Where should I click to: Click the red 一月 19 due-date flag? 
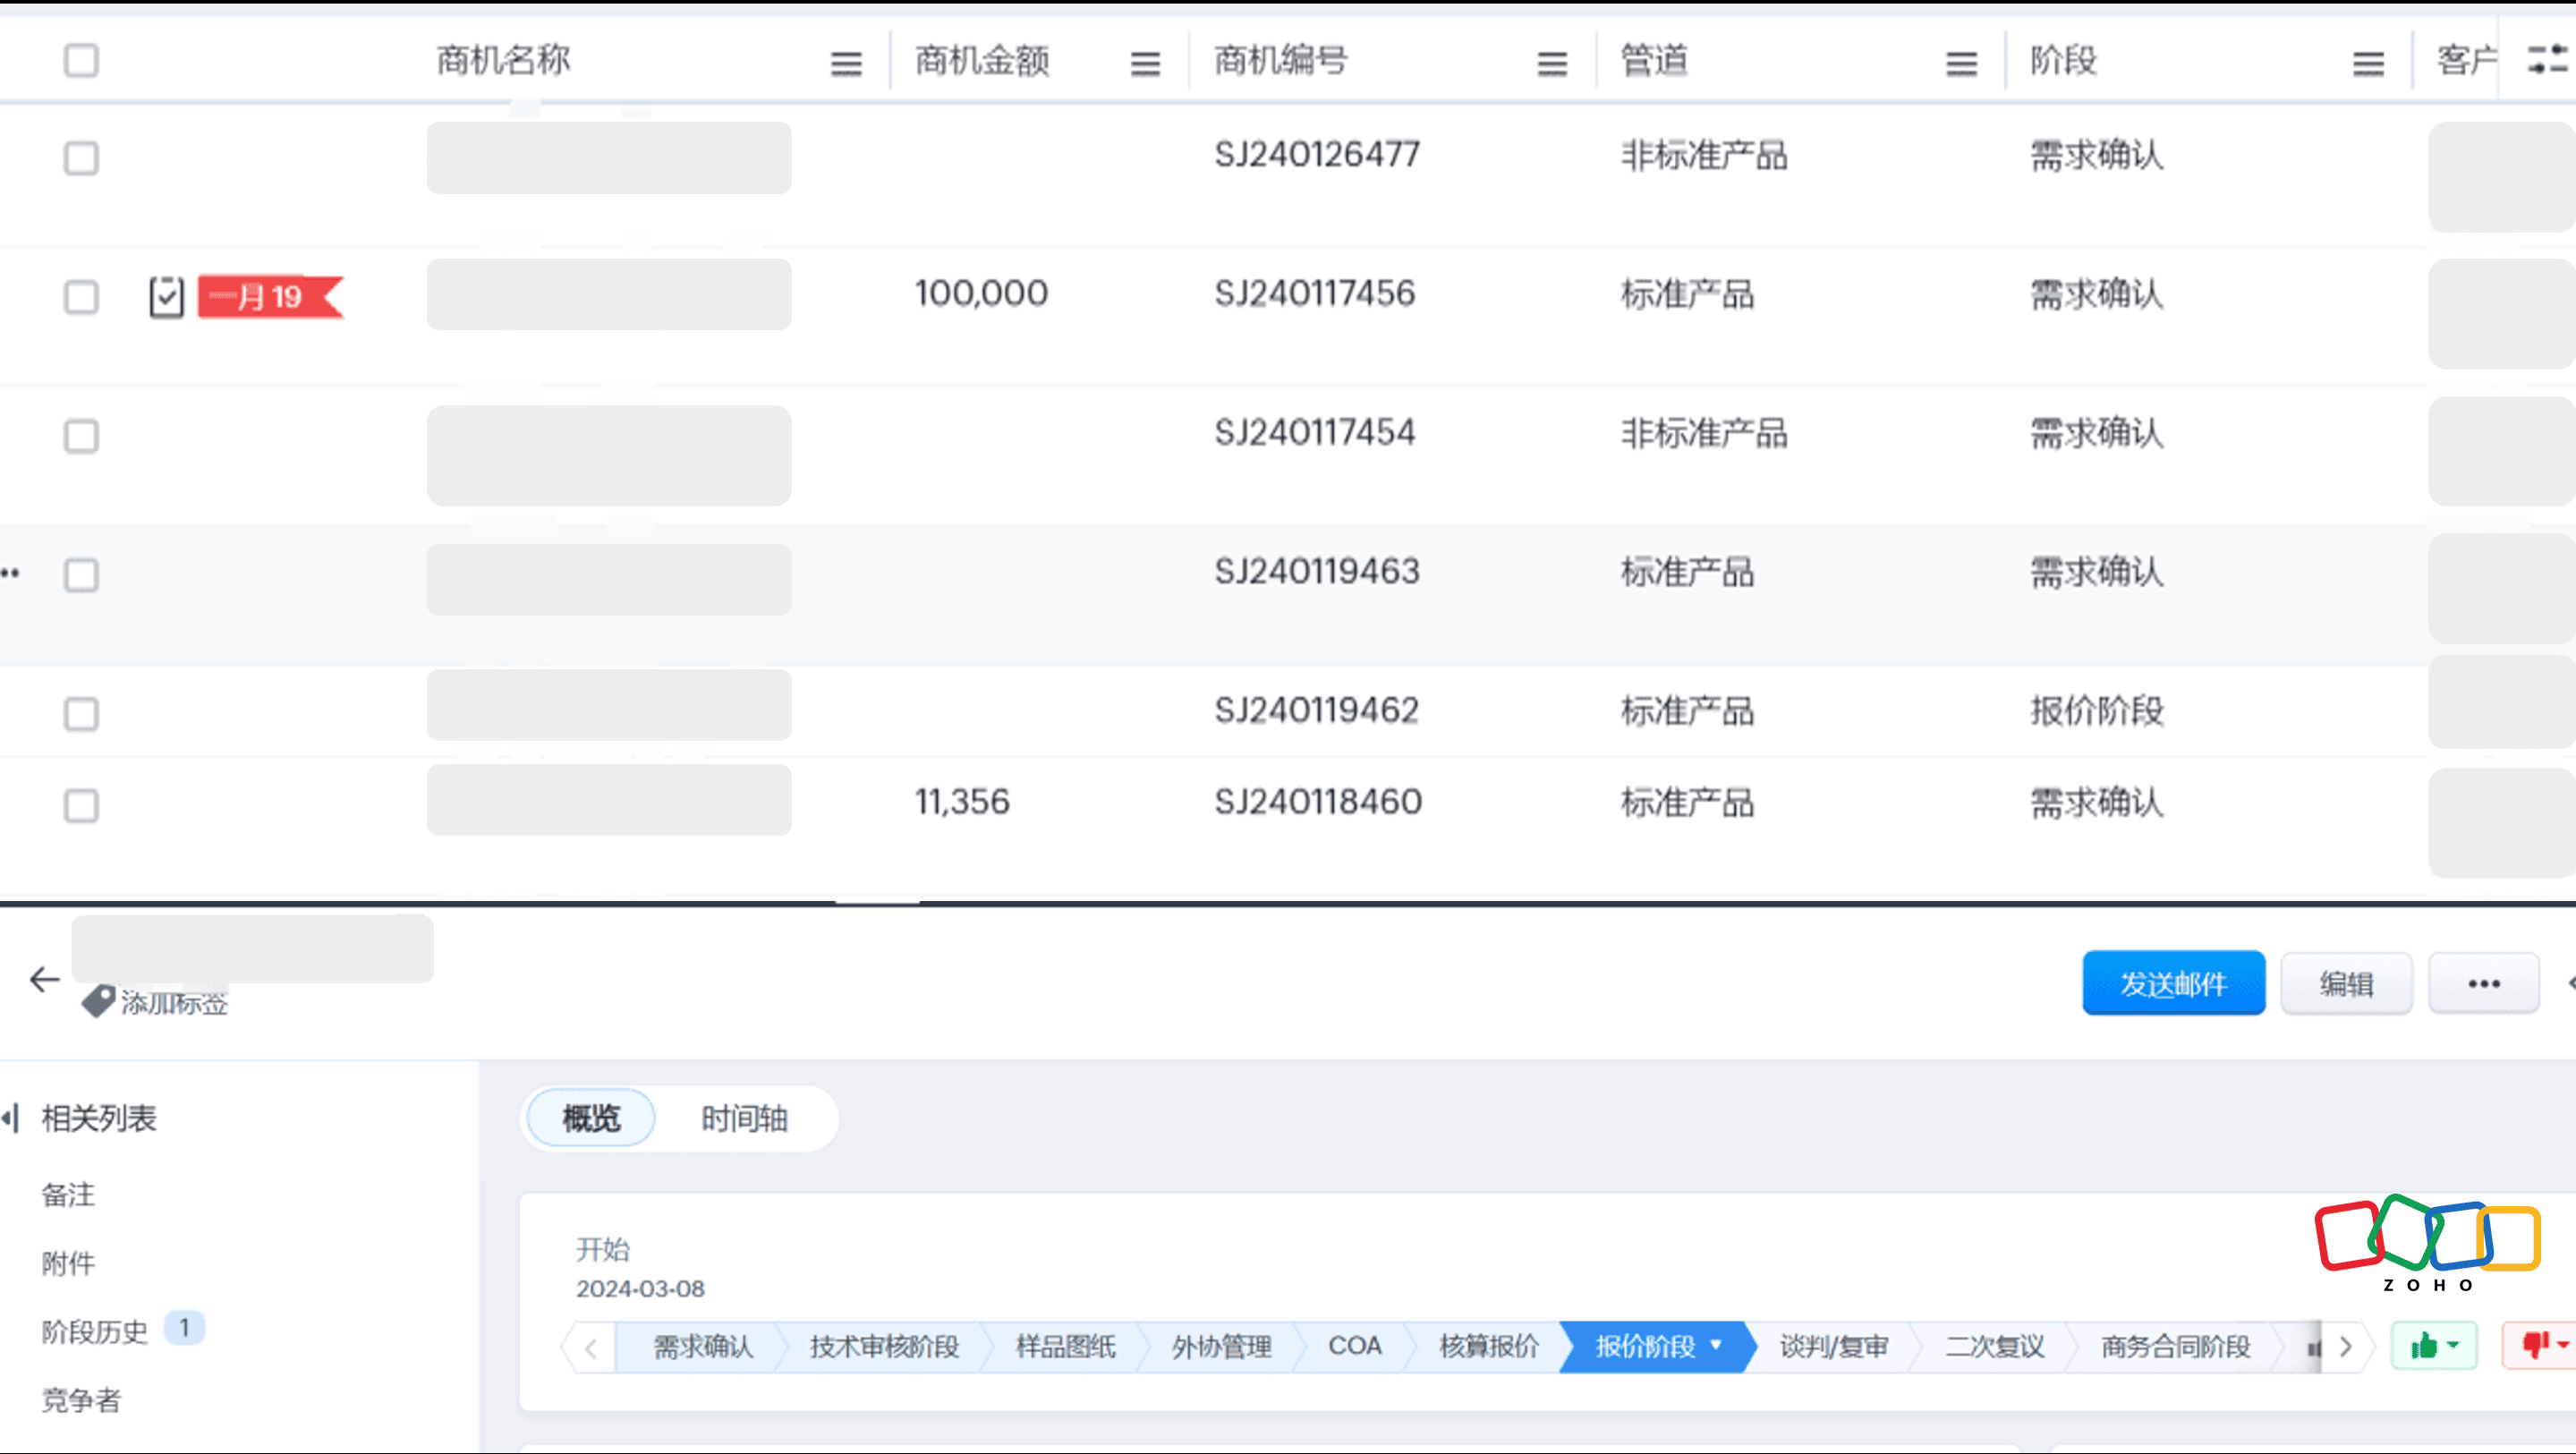[271, 297]
